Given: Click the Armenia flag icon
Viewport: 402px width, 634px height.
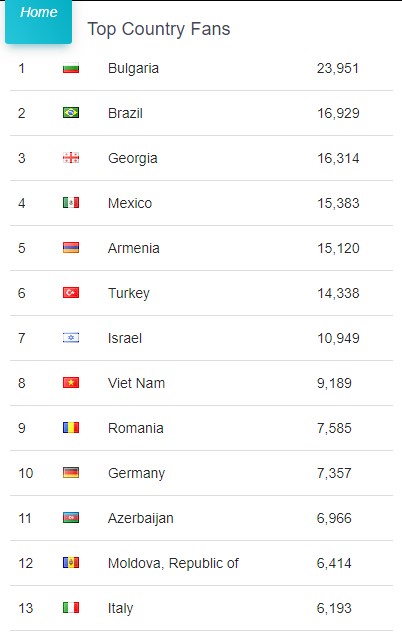Looking at the screenshot, I should point(71,247).
